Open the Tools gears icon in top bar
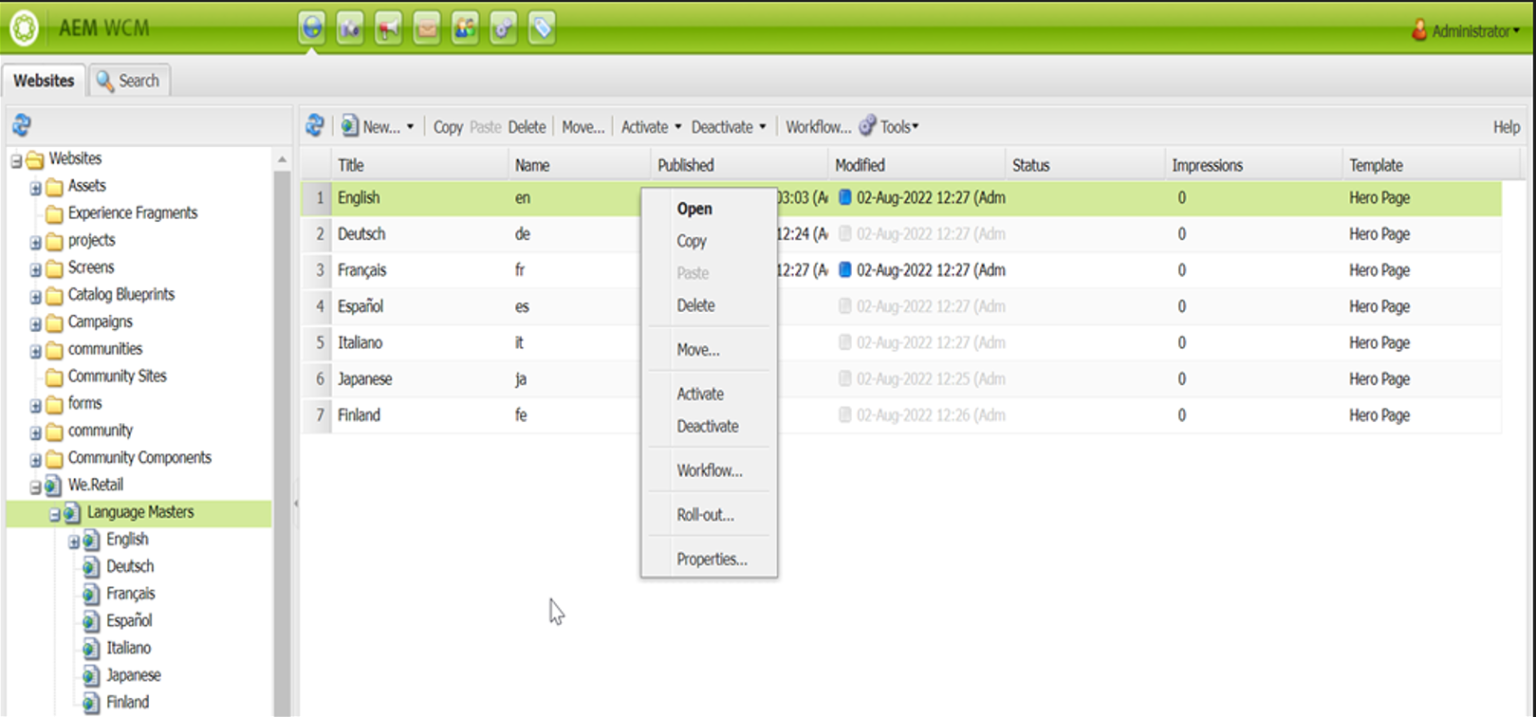 pos(503,28)
